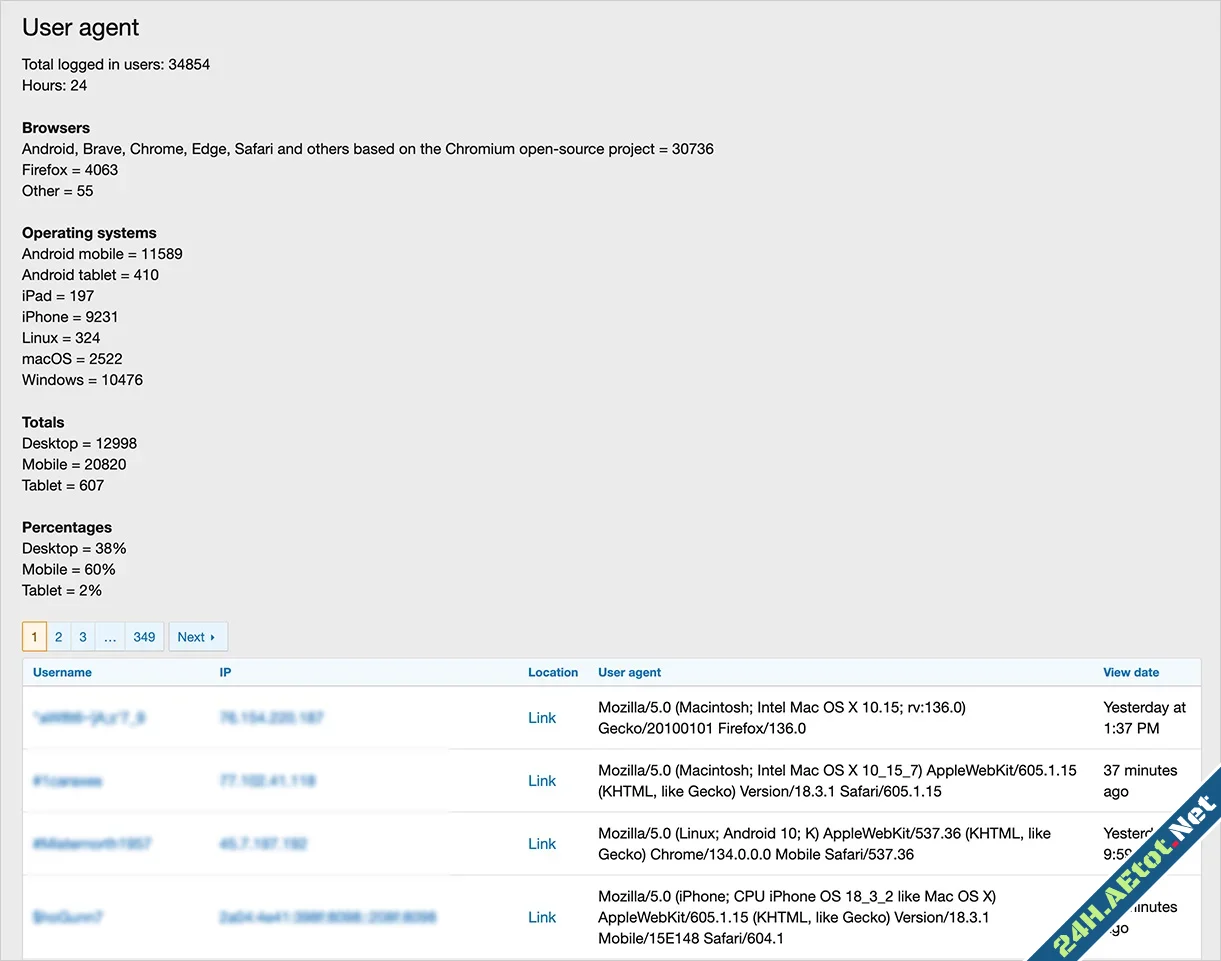
Task: Open page 3 of results
Action: pos(82,636)
